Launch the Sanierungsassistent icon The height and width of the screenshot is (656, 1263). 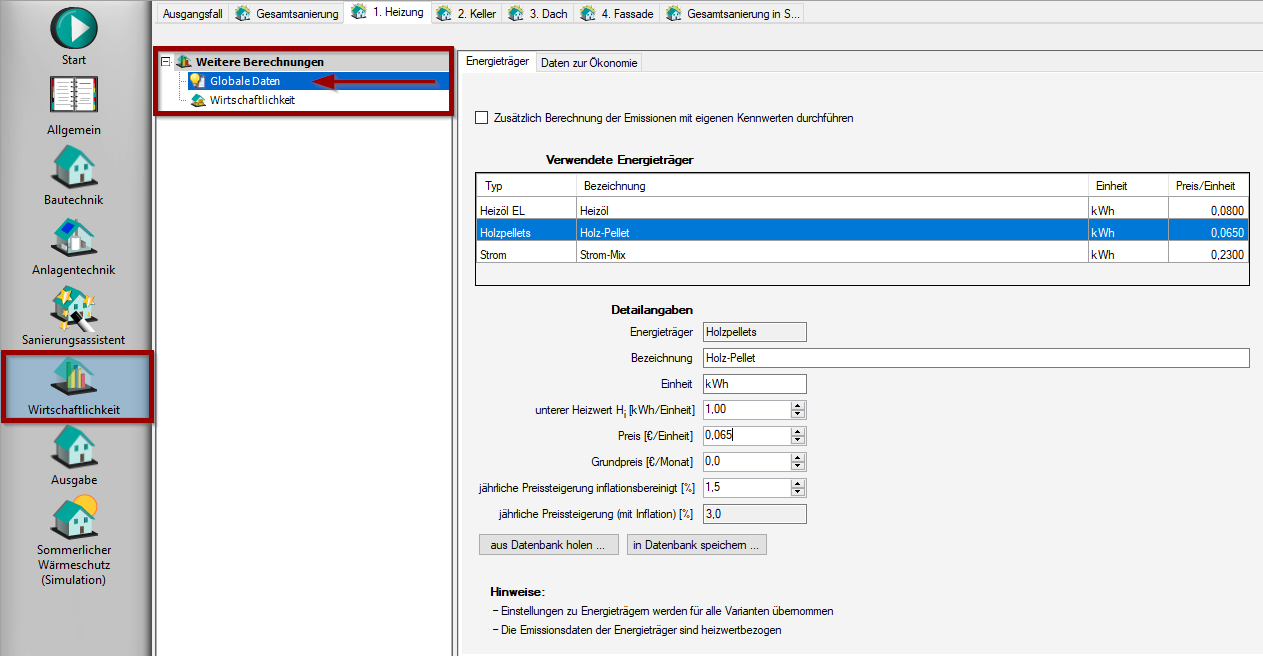pos(74,307)
